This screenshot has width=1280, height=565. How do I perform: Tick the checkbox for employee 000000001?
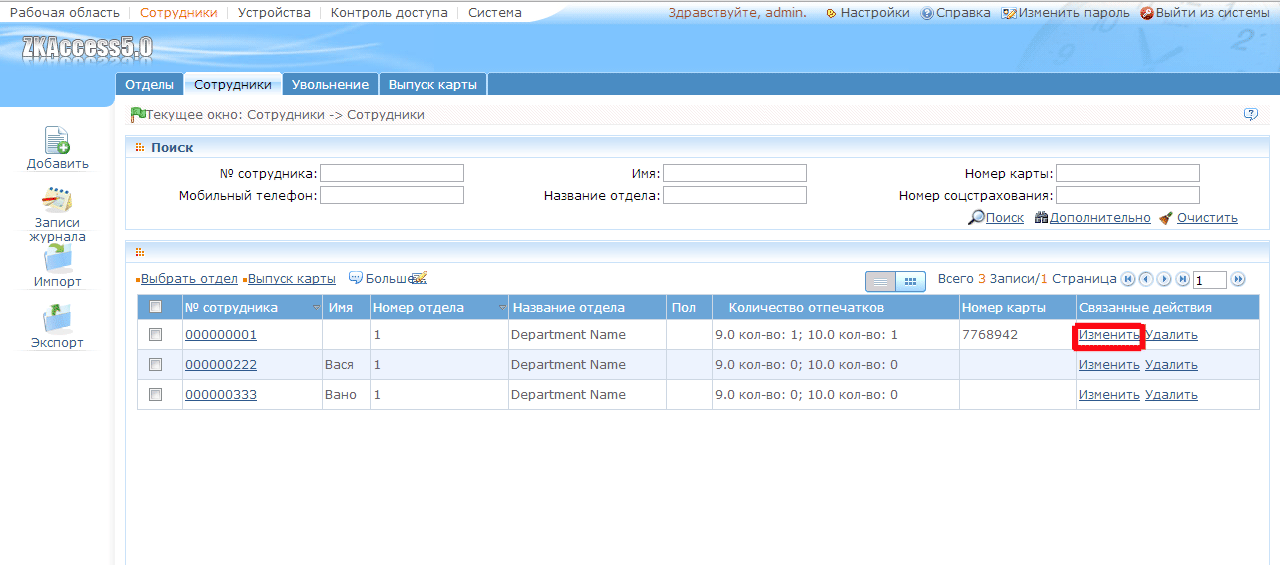coord(155,335)
